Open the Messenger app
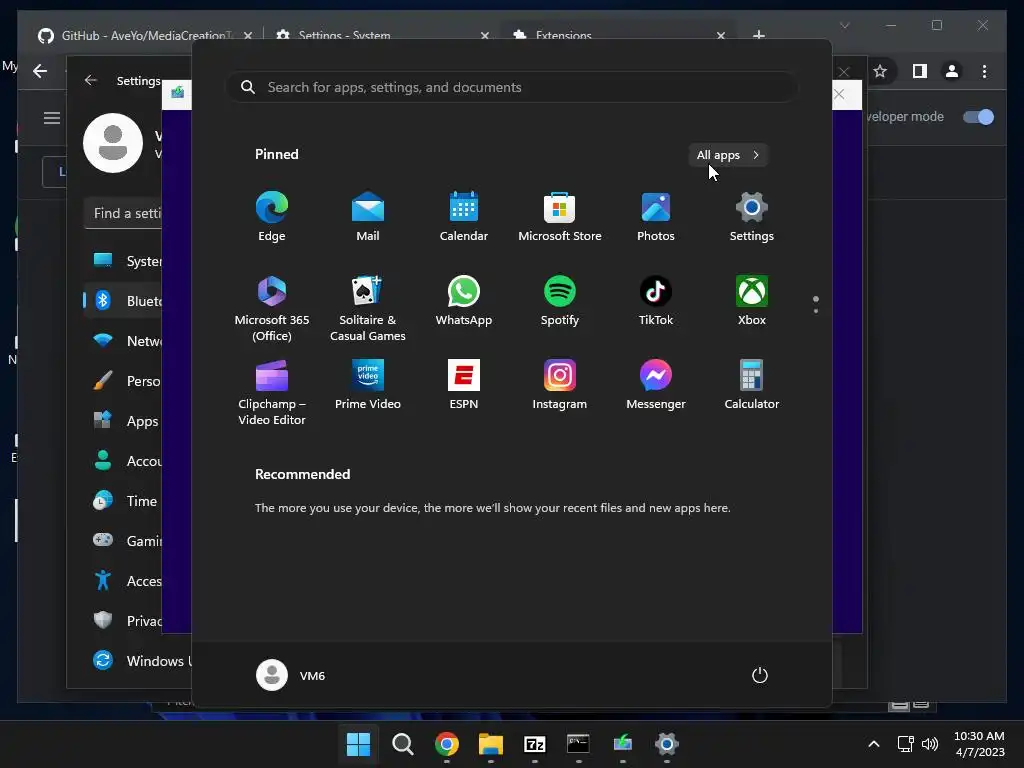Screen dimensions: 1024x768 (x=656, y=385)
